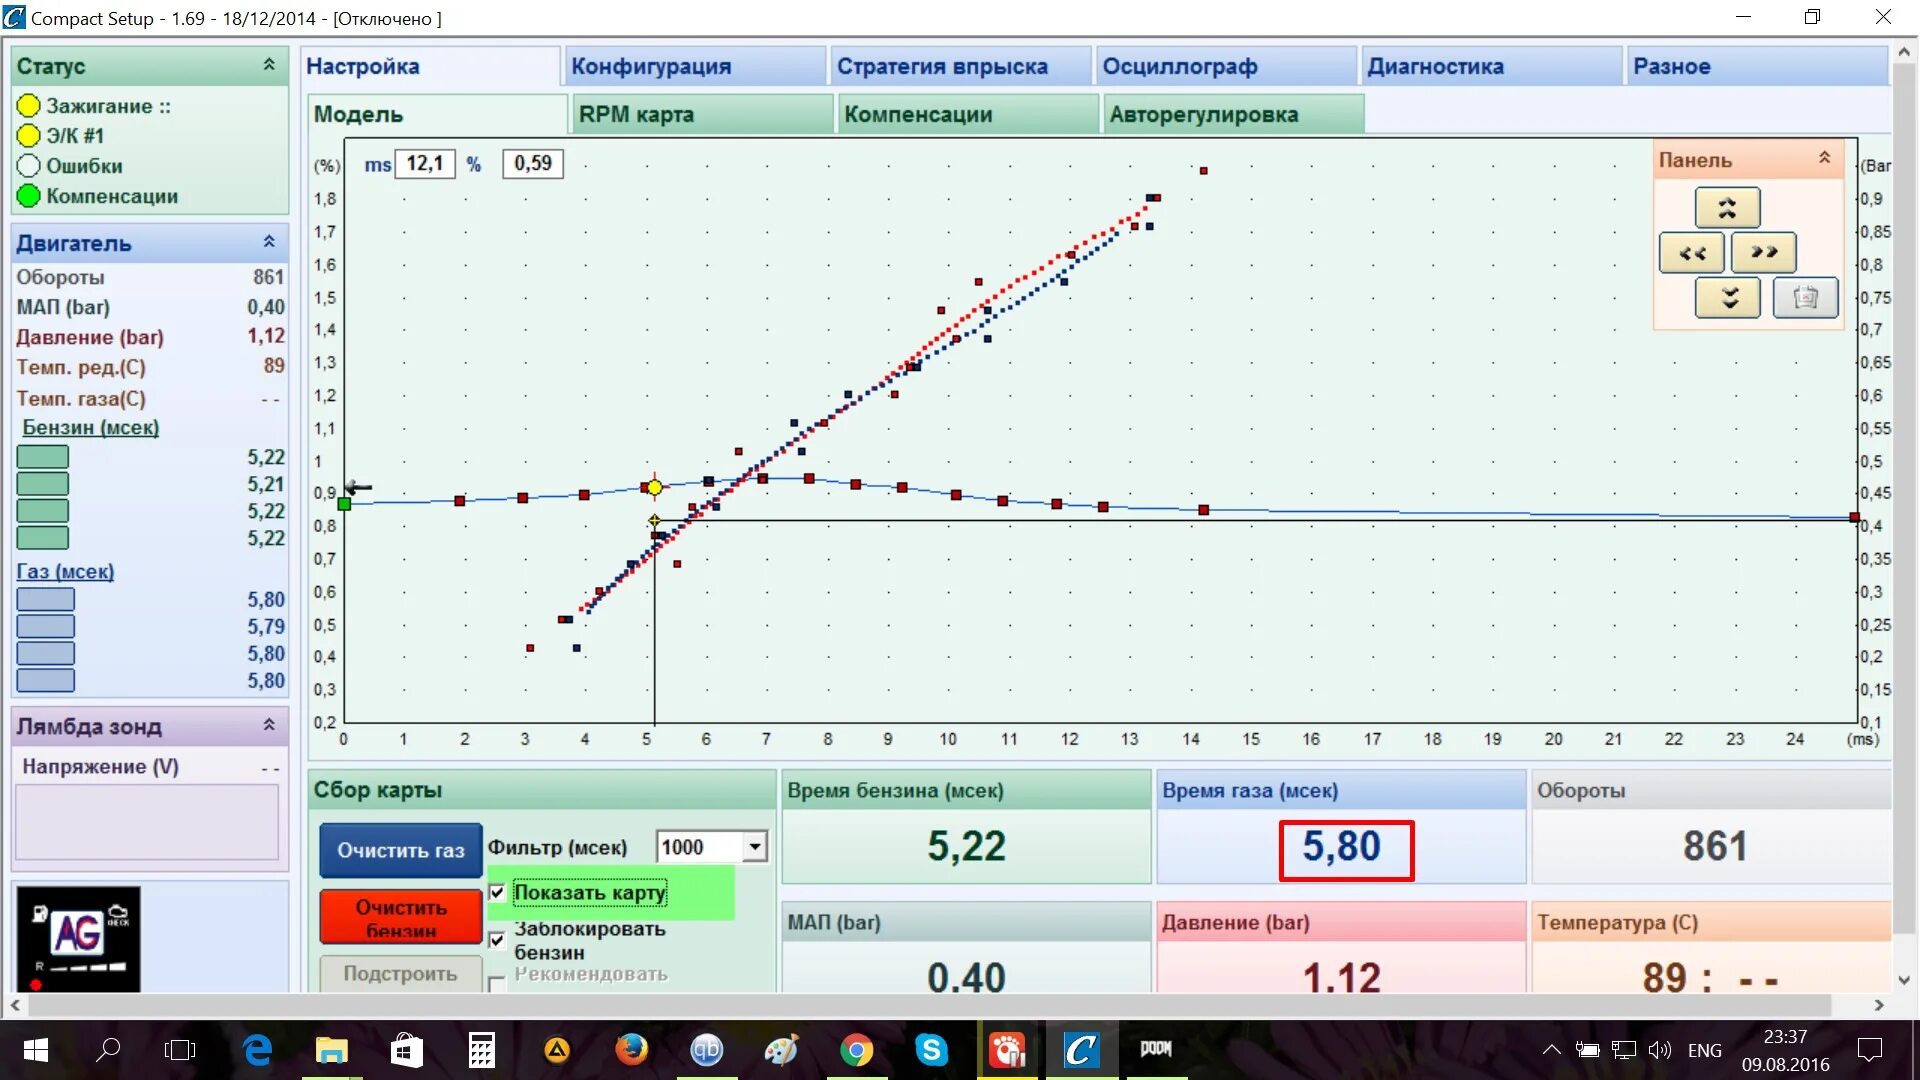The image size is (1920, 1080).
Task: Toggle the Заблокировать бензин checkbox
Action: click(x=497, y=939)
